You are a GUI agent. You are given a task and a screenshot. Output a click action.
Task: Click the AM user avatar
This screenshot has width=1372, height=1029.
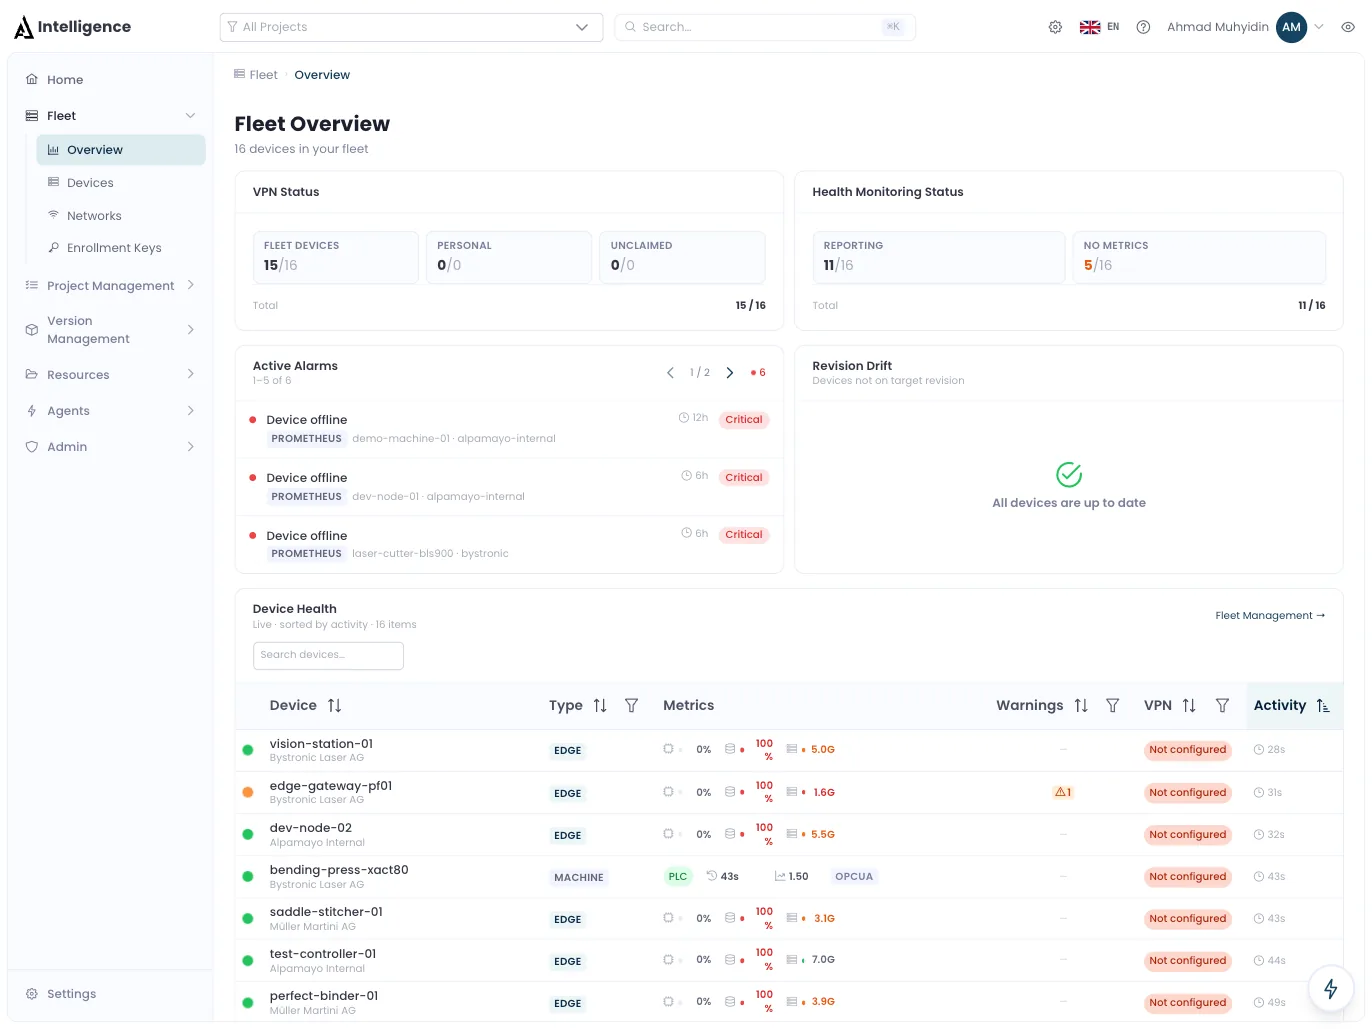click(x=1291, y=27)
